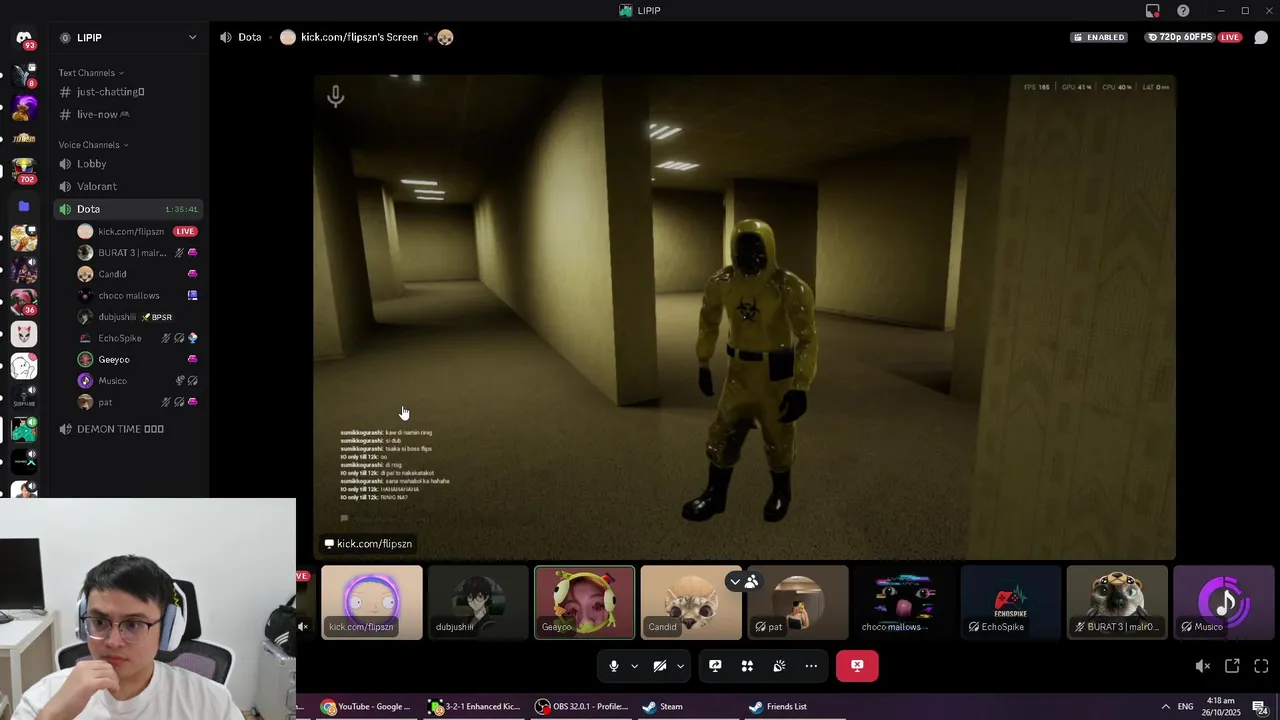Open the Inbox icon in title bar
The width and height of the screenshot is (1280, 720).
pyautogui.click(x=1153, y=11)
